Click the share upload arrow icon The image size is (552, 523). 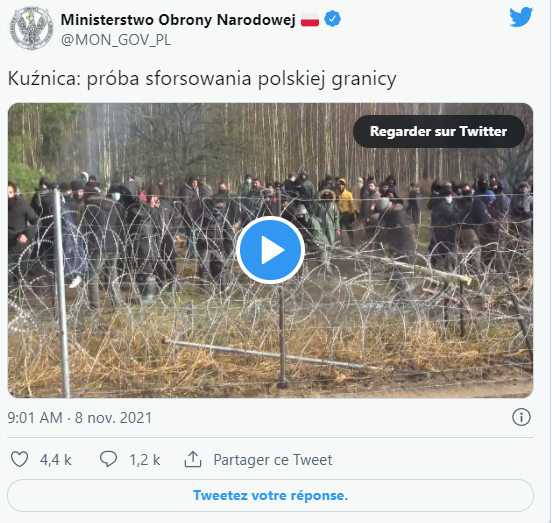pos(193,459)
